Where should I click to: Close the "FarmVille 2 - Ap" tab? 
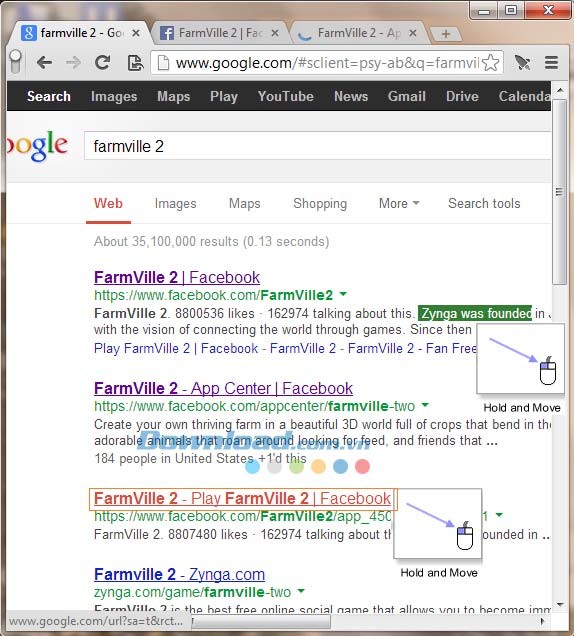[x=413, y=33]
